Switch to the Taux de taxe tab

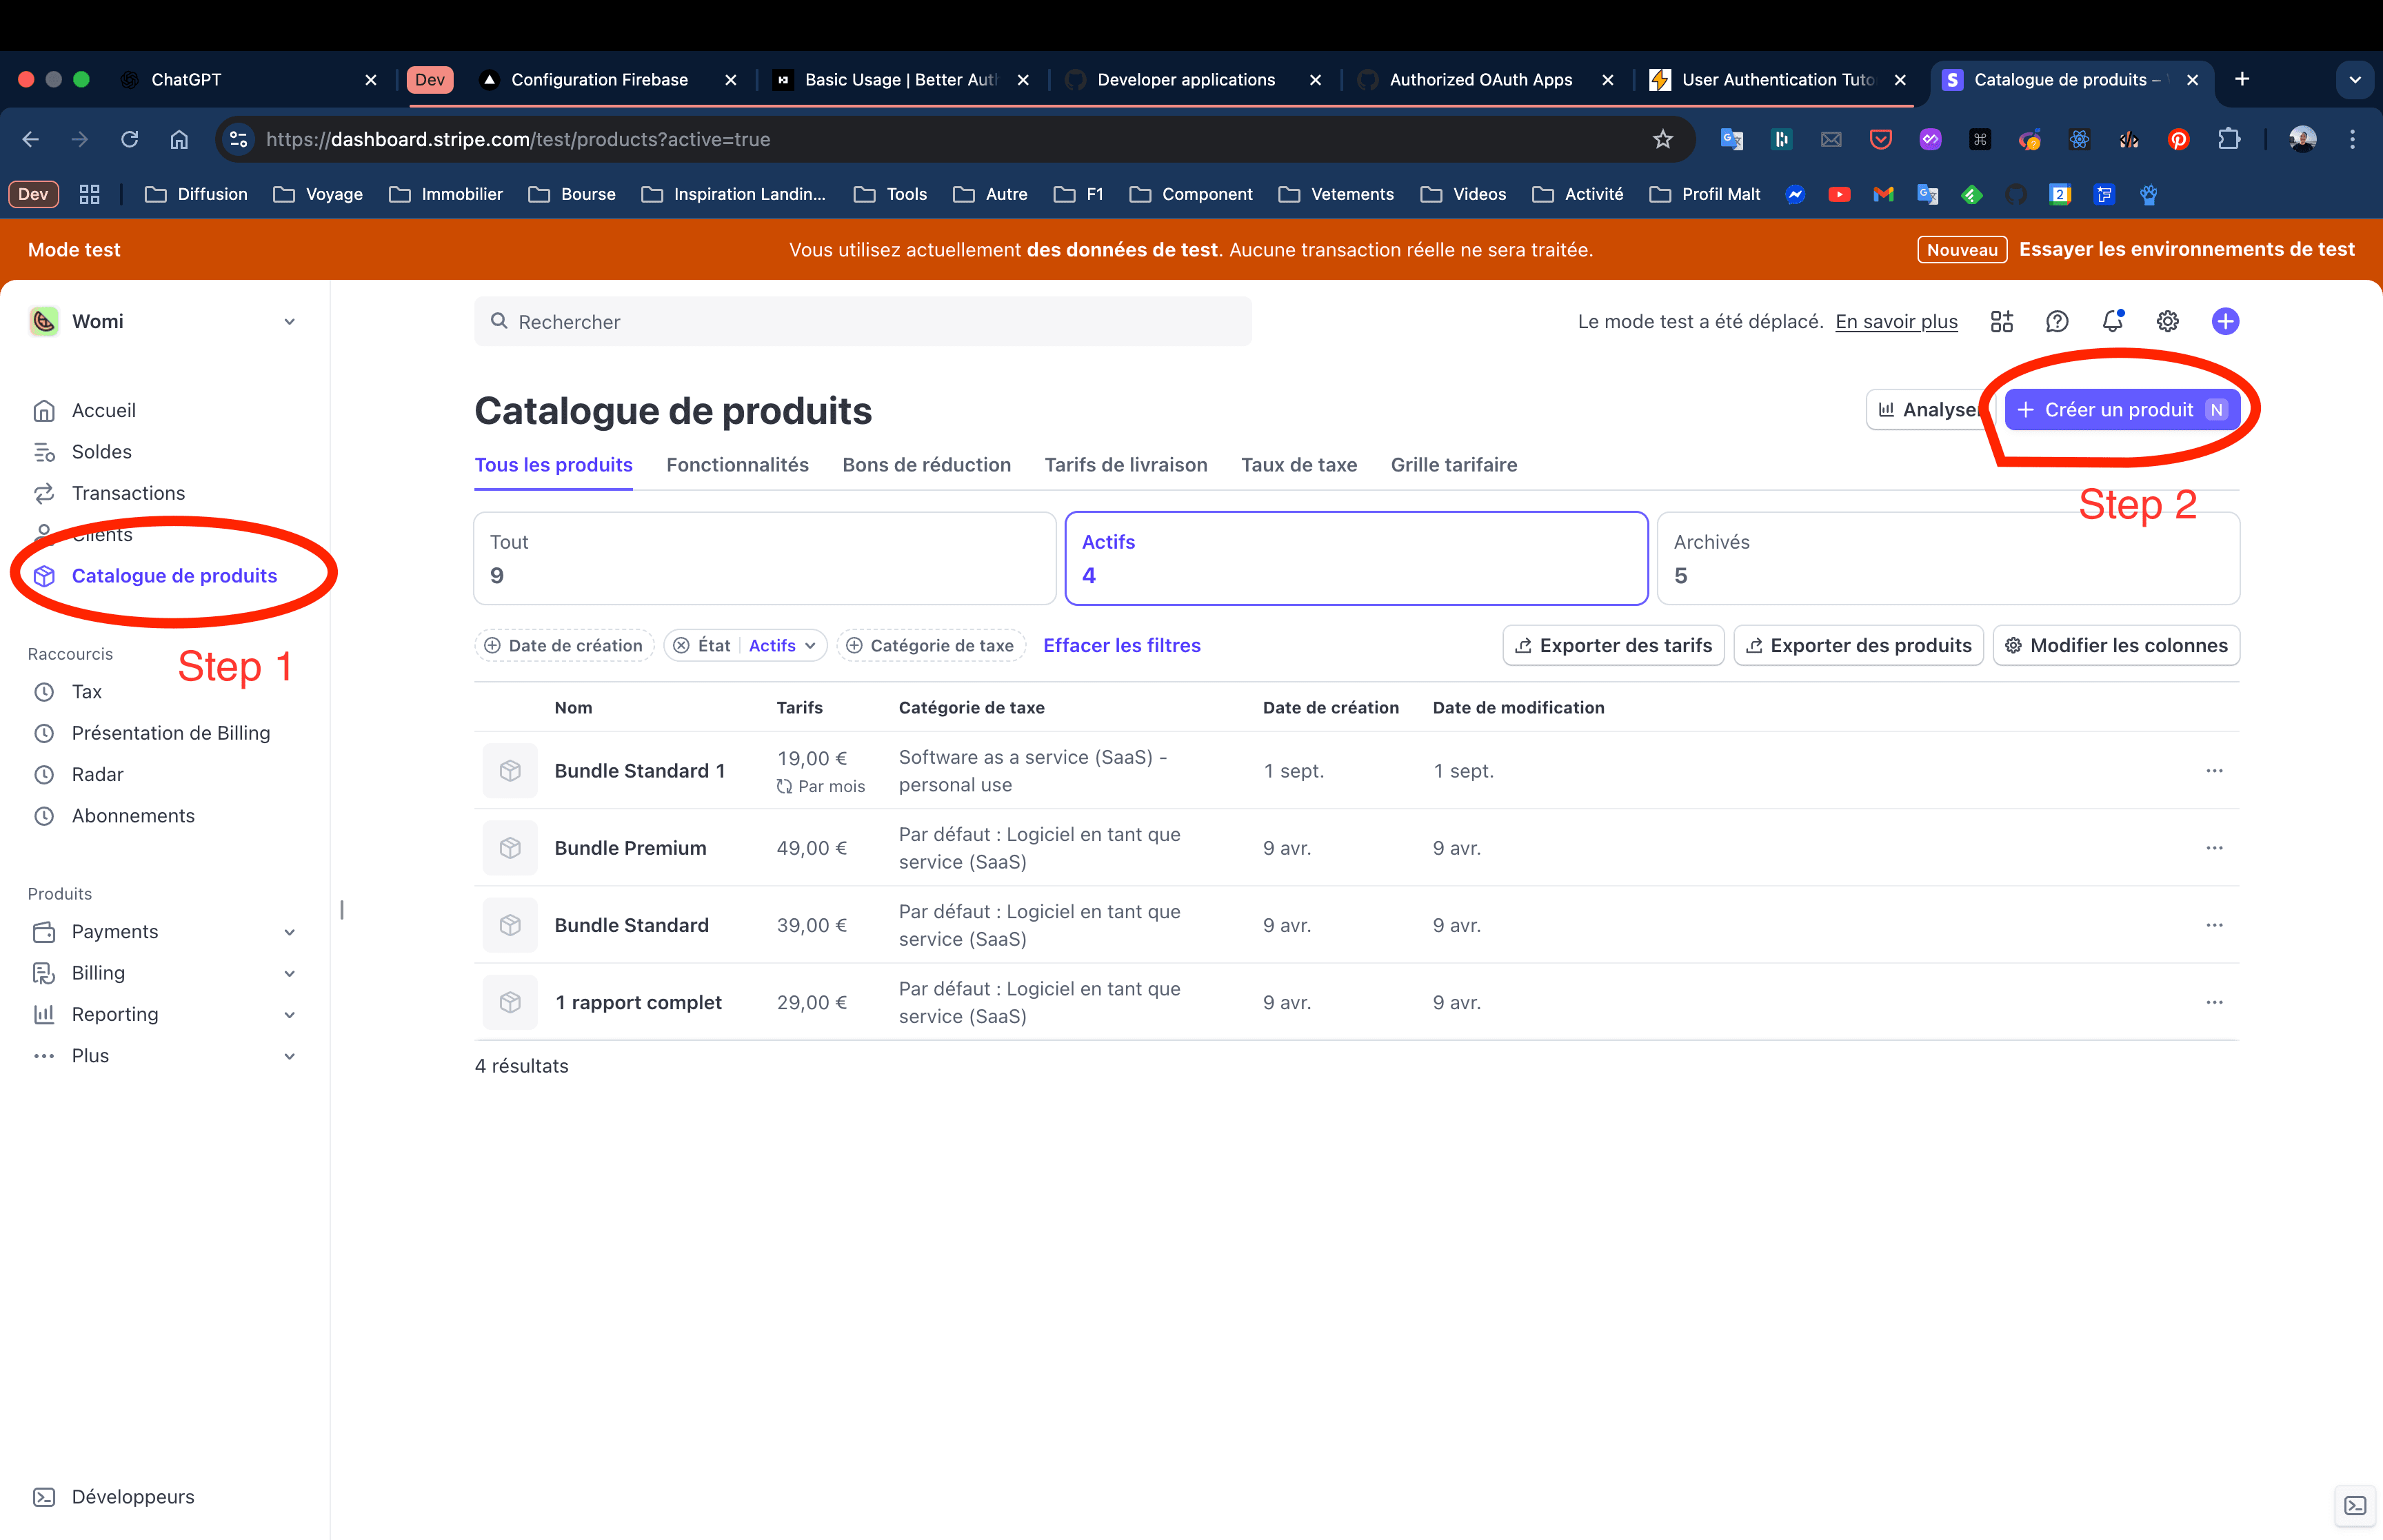[x=1298, y=465]
